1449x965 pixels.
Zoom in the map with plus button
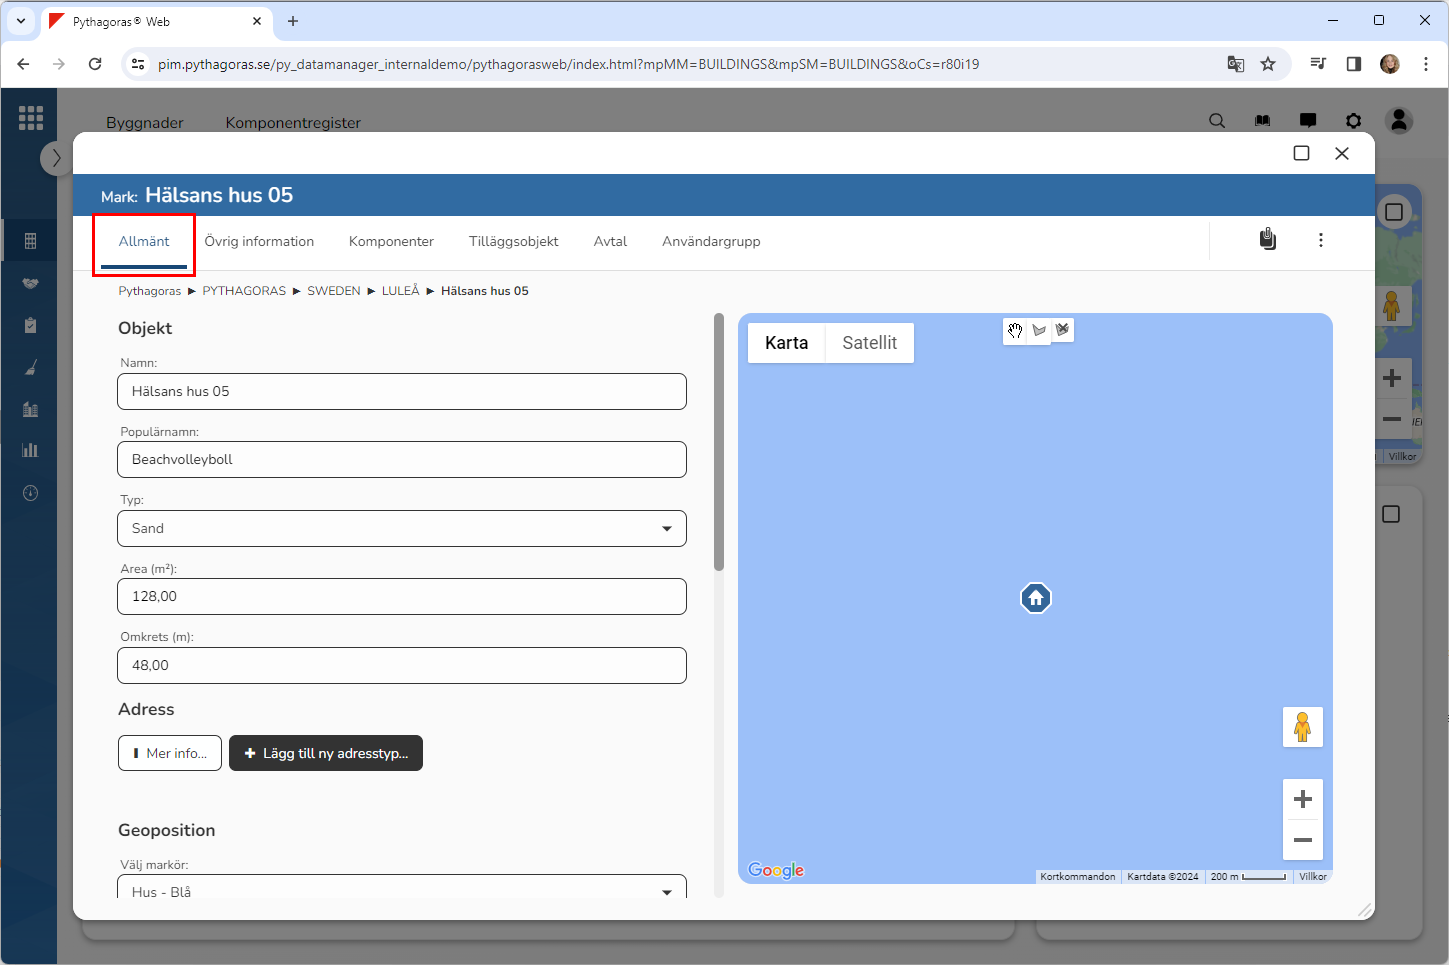1302,799
